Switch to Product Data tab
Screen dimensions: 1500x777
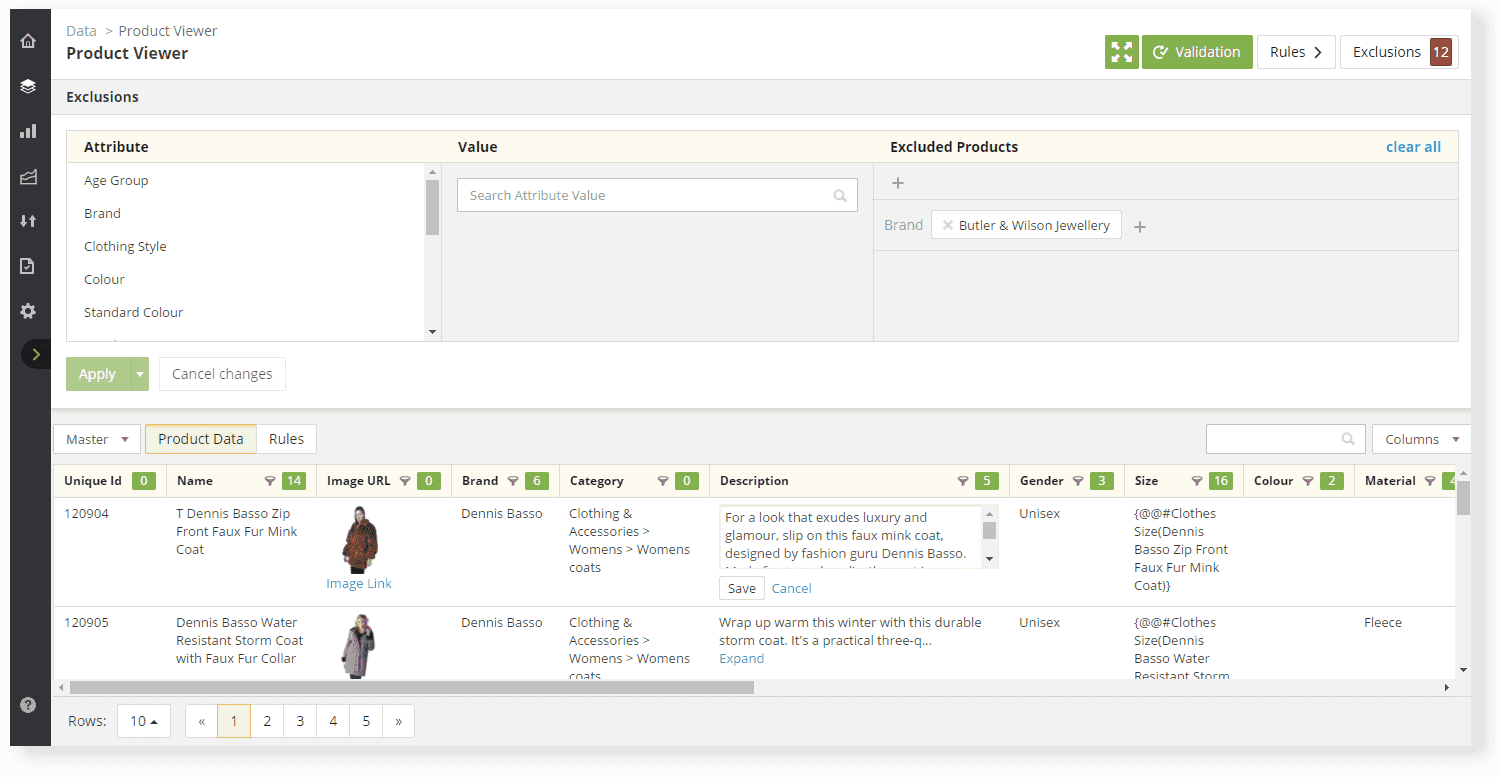tap(201, 439)
